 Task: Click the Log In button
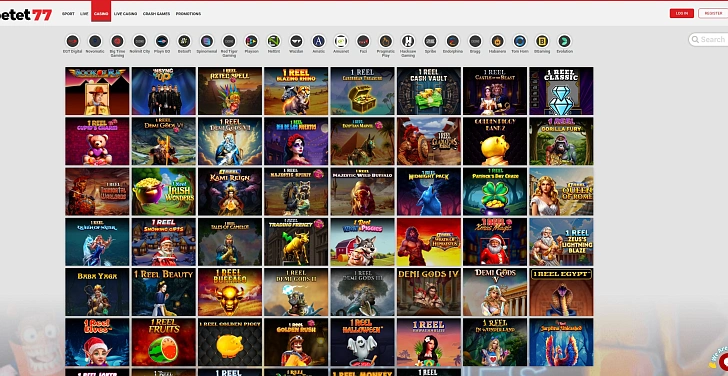click(682, 13)
